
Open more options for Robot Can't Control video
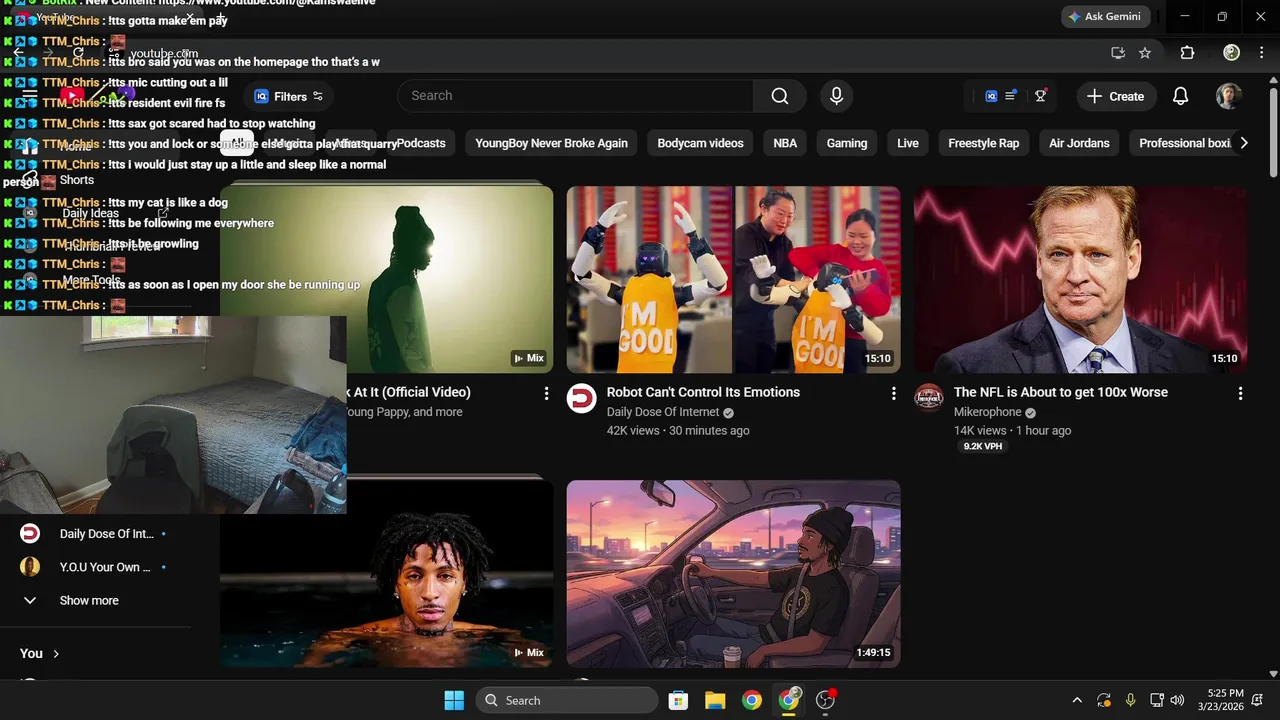coord(893,394)
